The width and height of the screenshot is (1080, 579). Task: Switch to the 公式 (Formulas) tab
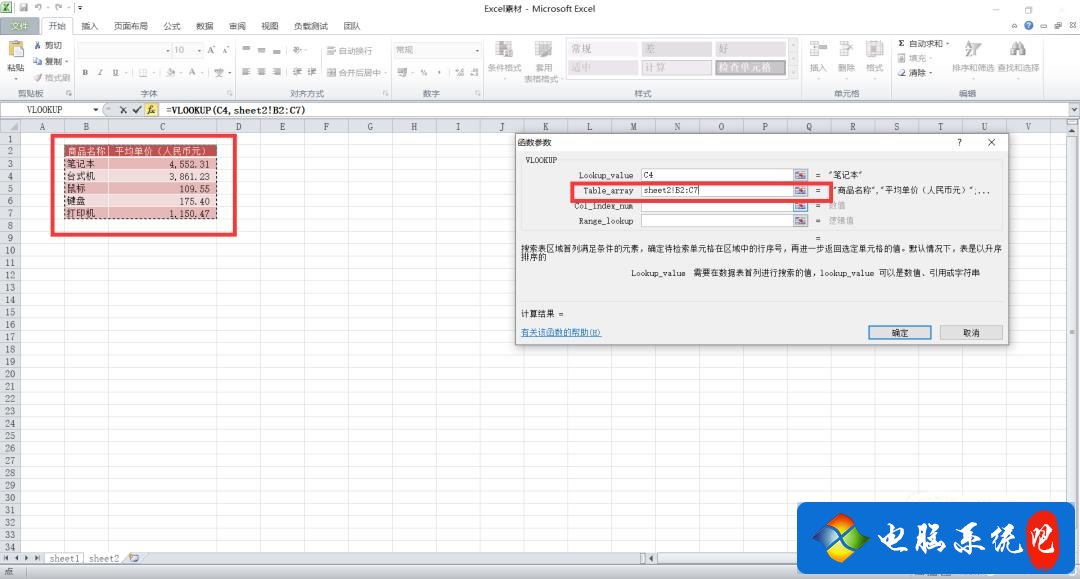click(172, 26)
